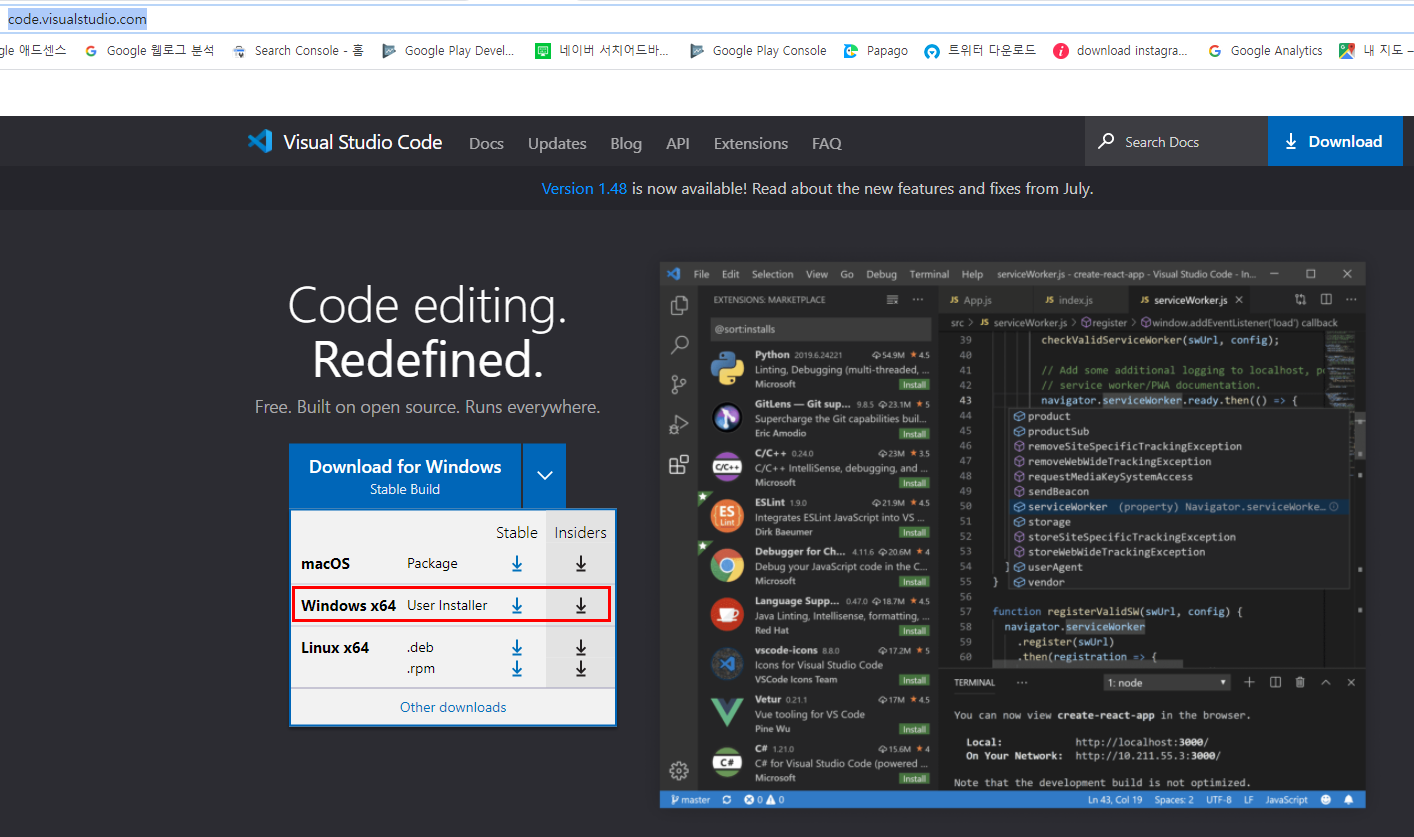Open Google Play Devel... bookmark
The width and height of the screenshot is (1414, 837).
pos(448,50)
